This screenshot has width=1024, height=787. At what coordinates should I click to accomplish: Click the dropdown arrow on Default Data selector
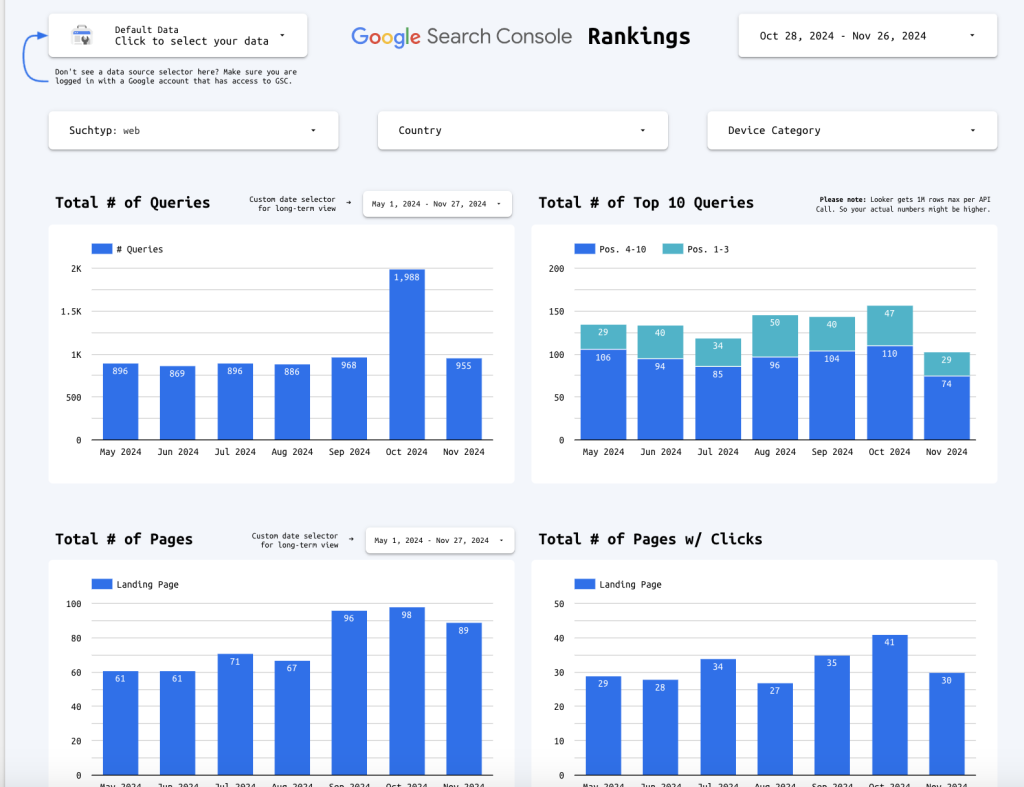tap(282, 36)
